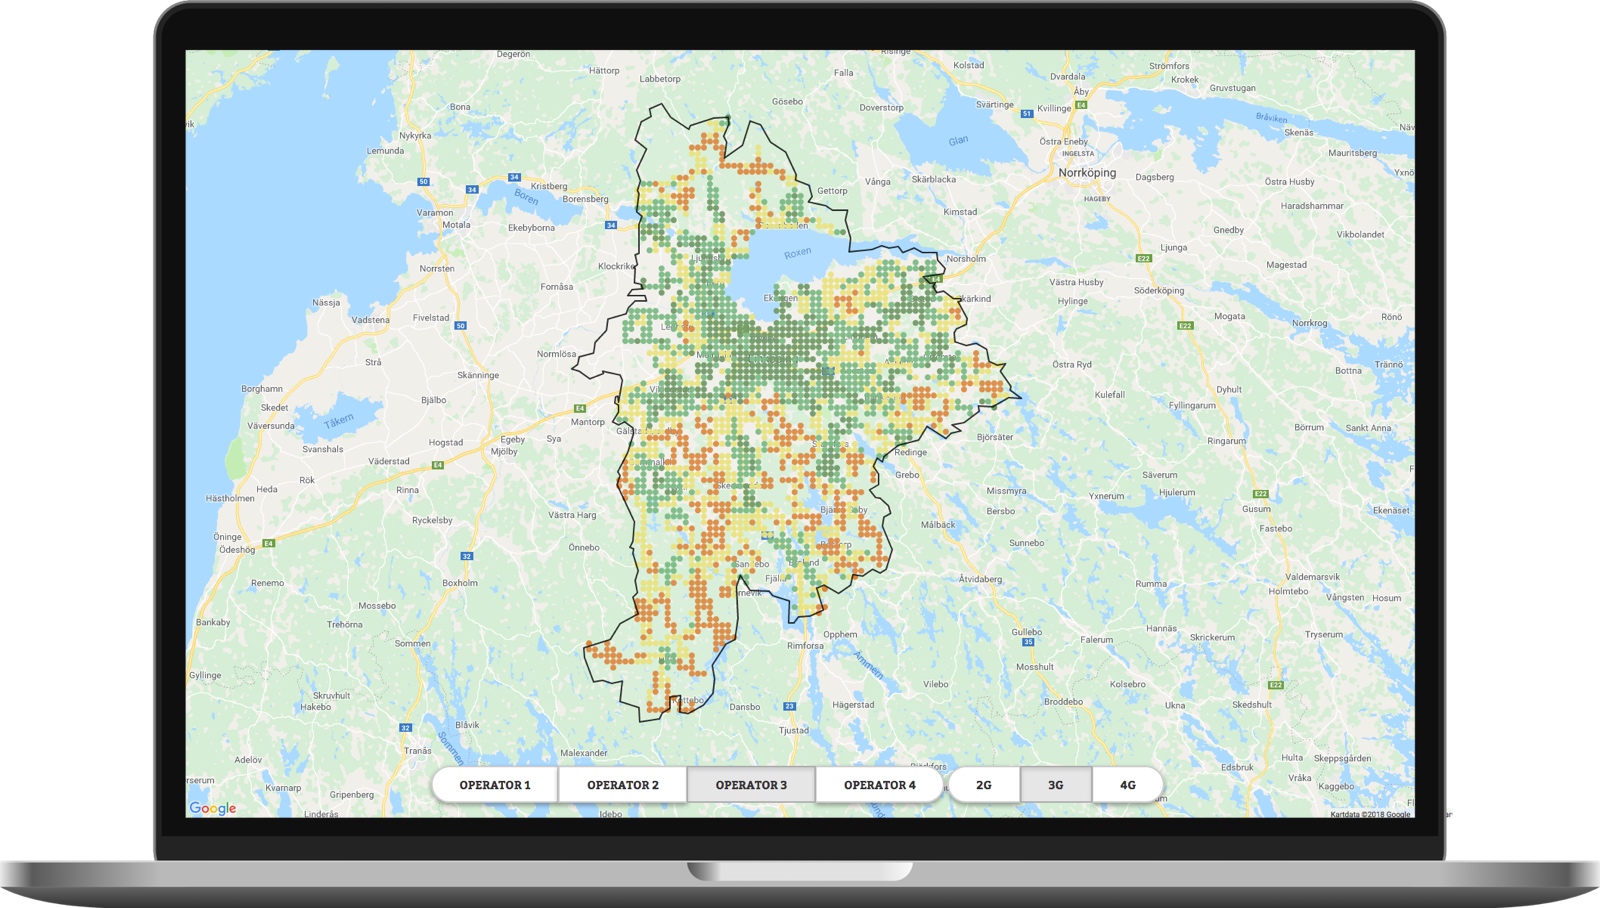Click the route 34 shield near Borensberg
The image size is (1600, 908).
(x=611, y=225)
